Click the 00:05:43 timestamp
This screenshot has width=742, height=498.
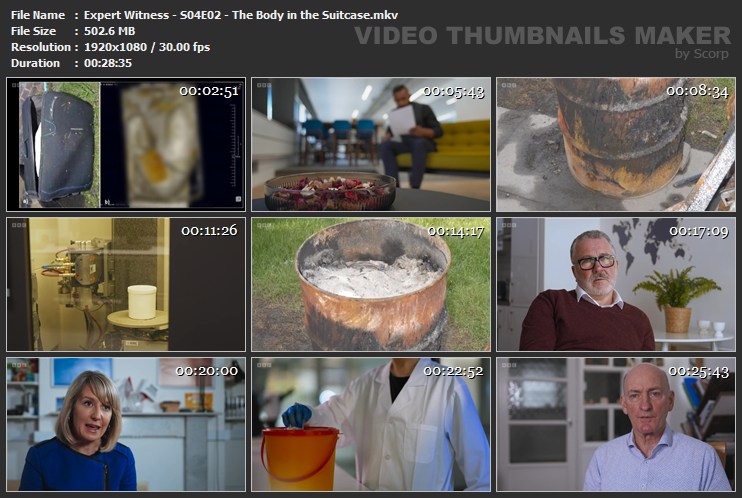click(454, 91)
